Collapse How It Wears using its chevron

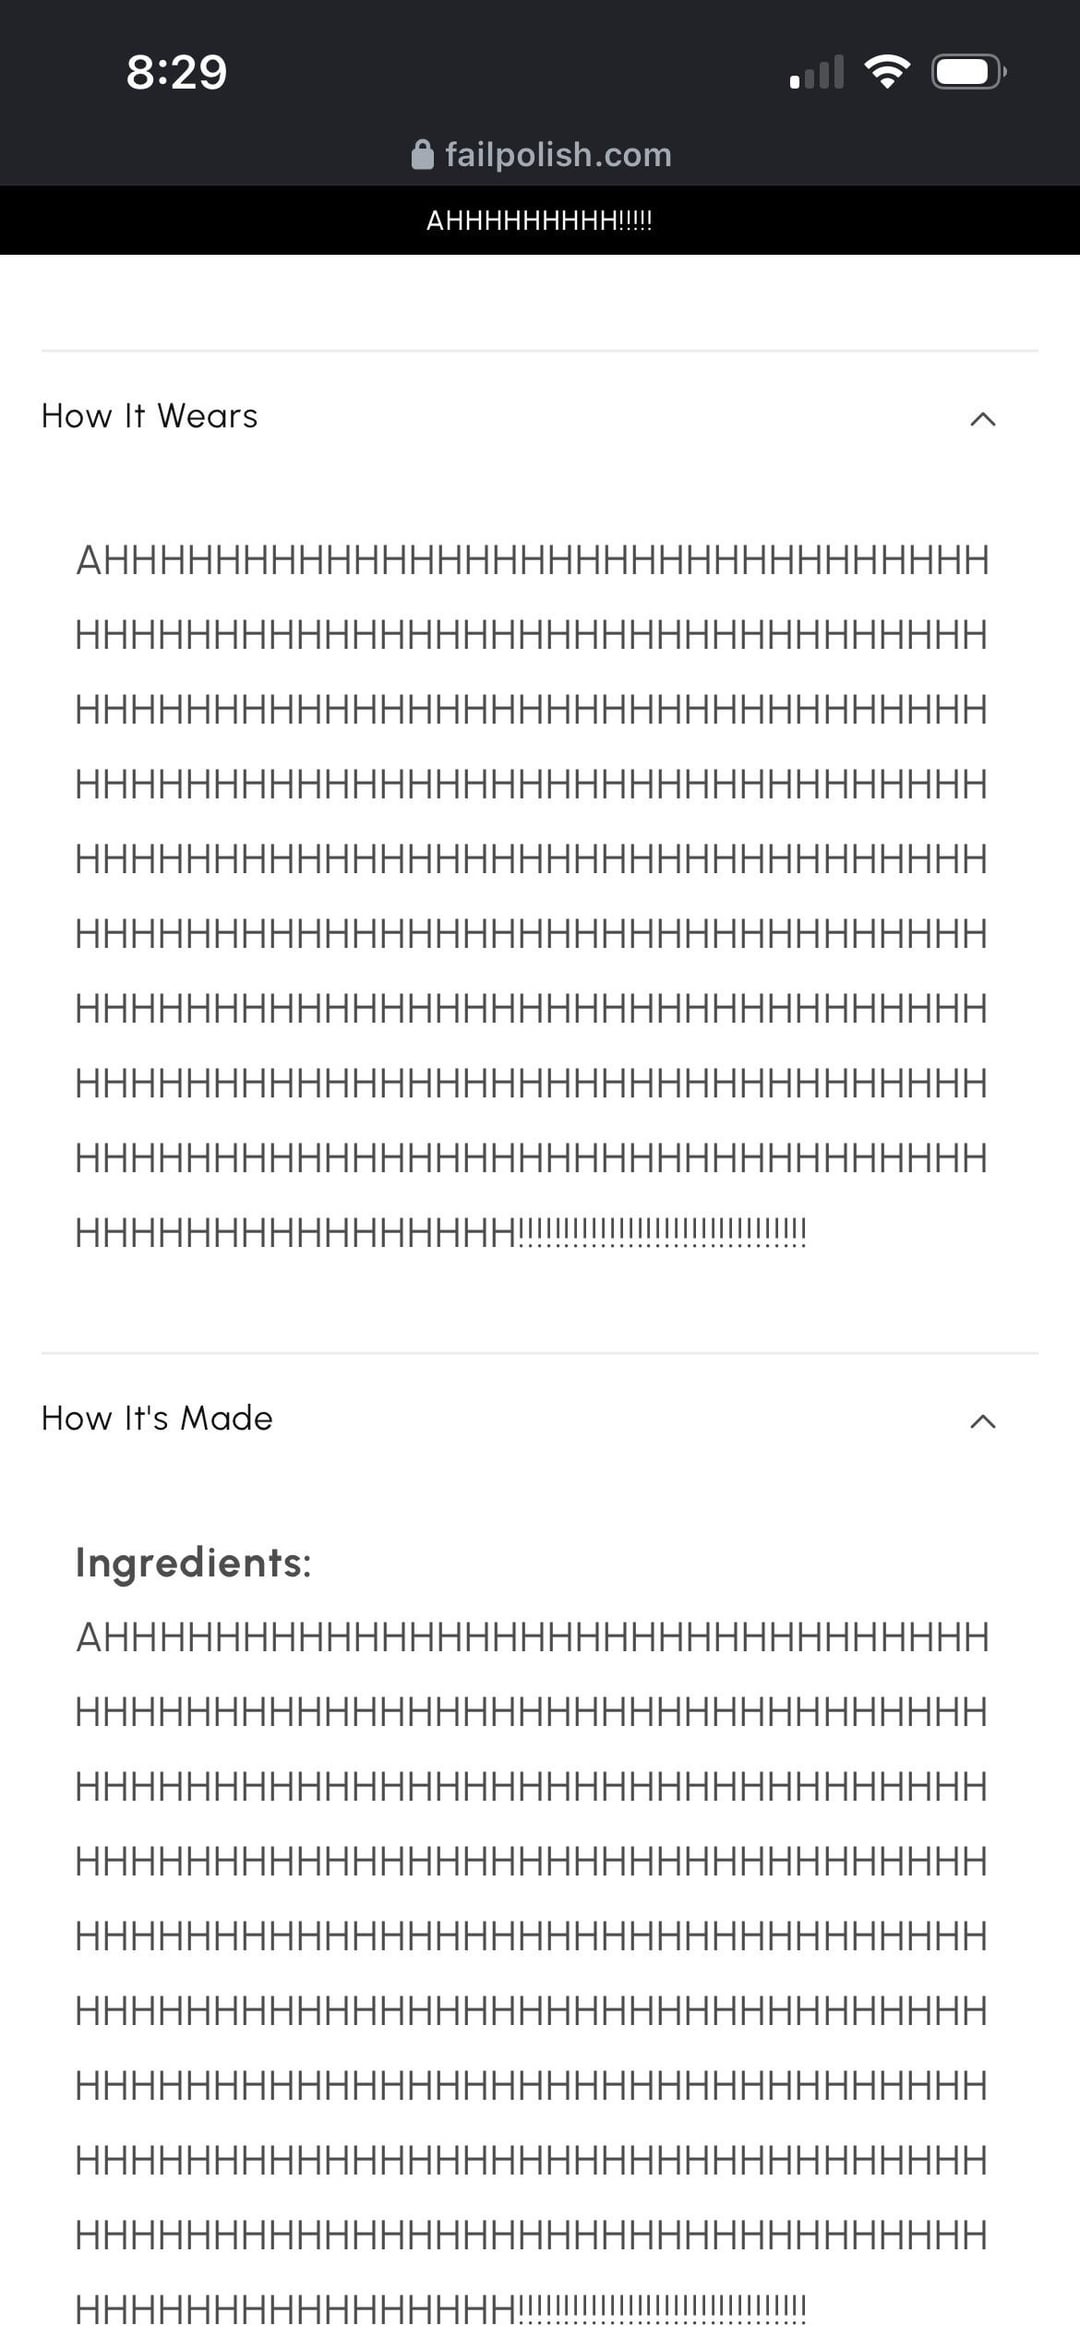[x=983, y=419]
